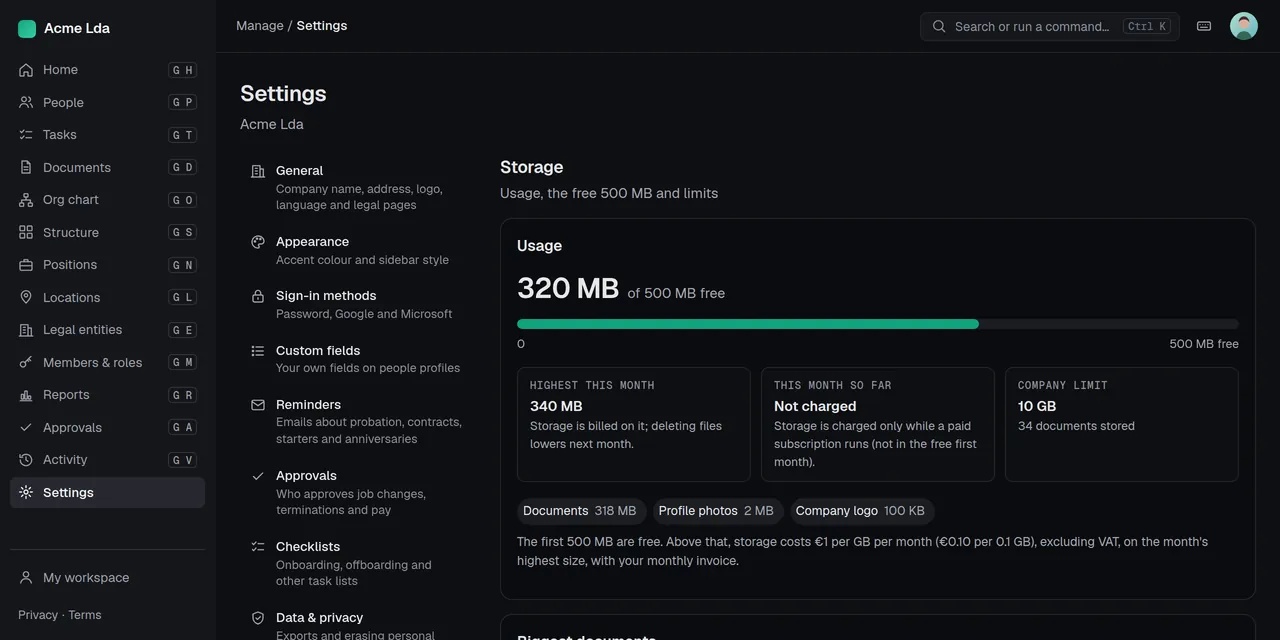This screenshot has width=1280, height=640.
Task: Click the Tasks checklist icon in sidebar
Action: pyautogui.click(x=26, y=135)
